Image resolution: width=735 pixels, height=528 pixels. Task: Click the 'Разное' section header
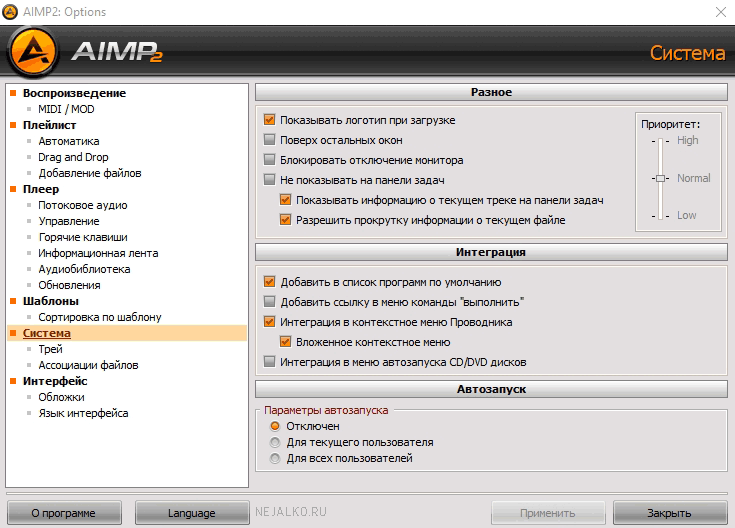[x=491, y=92]
